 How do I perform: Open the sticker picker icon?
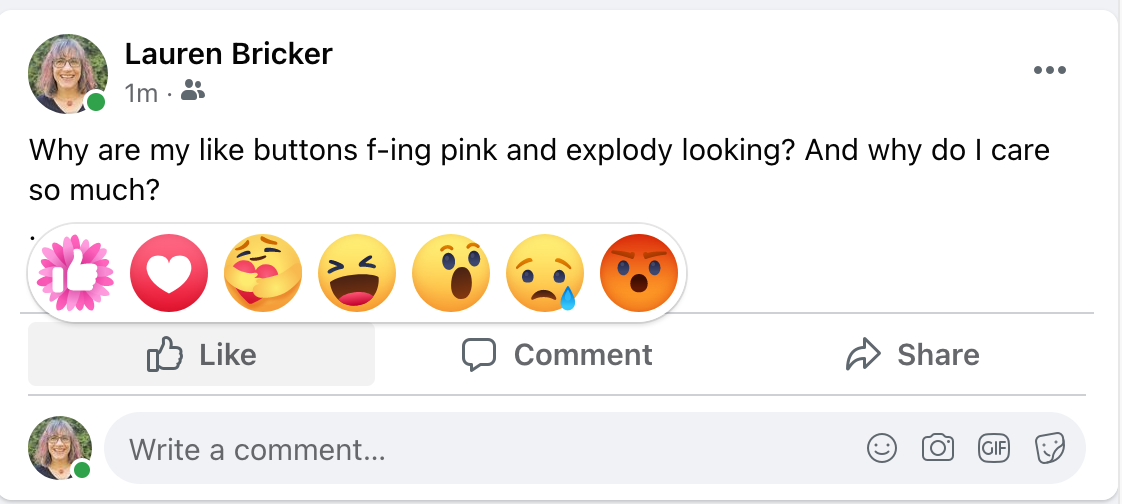[1049, 449]
